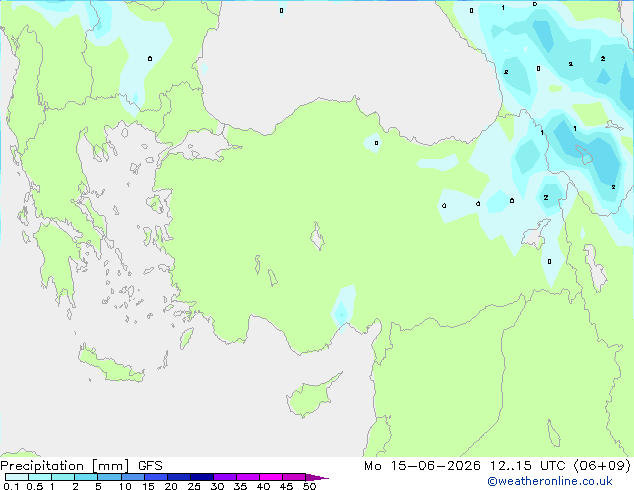Select the 10–15 mm legend color swatch
The width and height of the screenshot is (634, 490).
132,477
